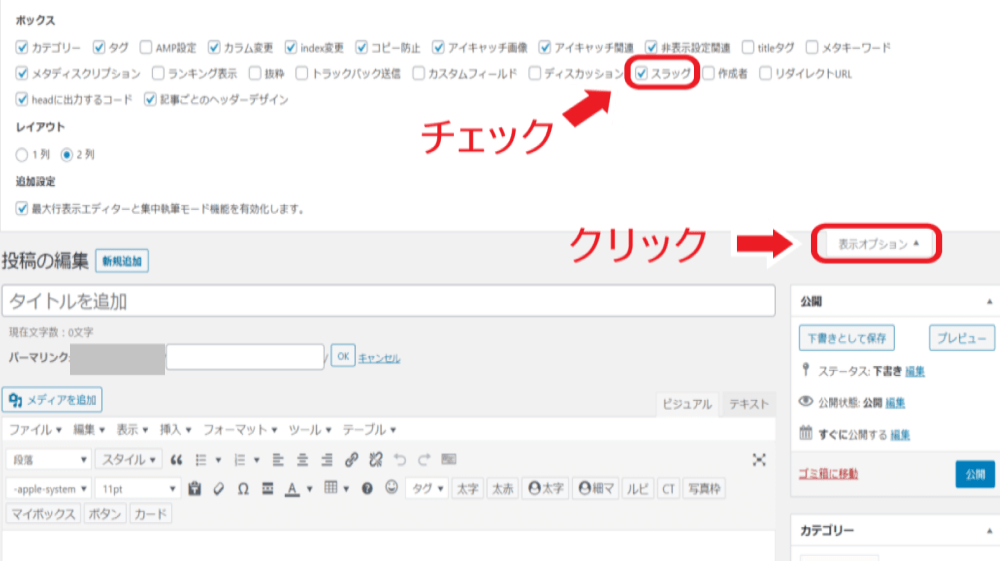Click the ゴミ箱に移動 link
The width and height of the screenshot is (1000, 561).
828,474
